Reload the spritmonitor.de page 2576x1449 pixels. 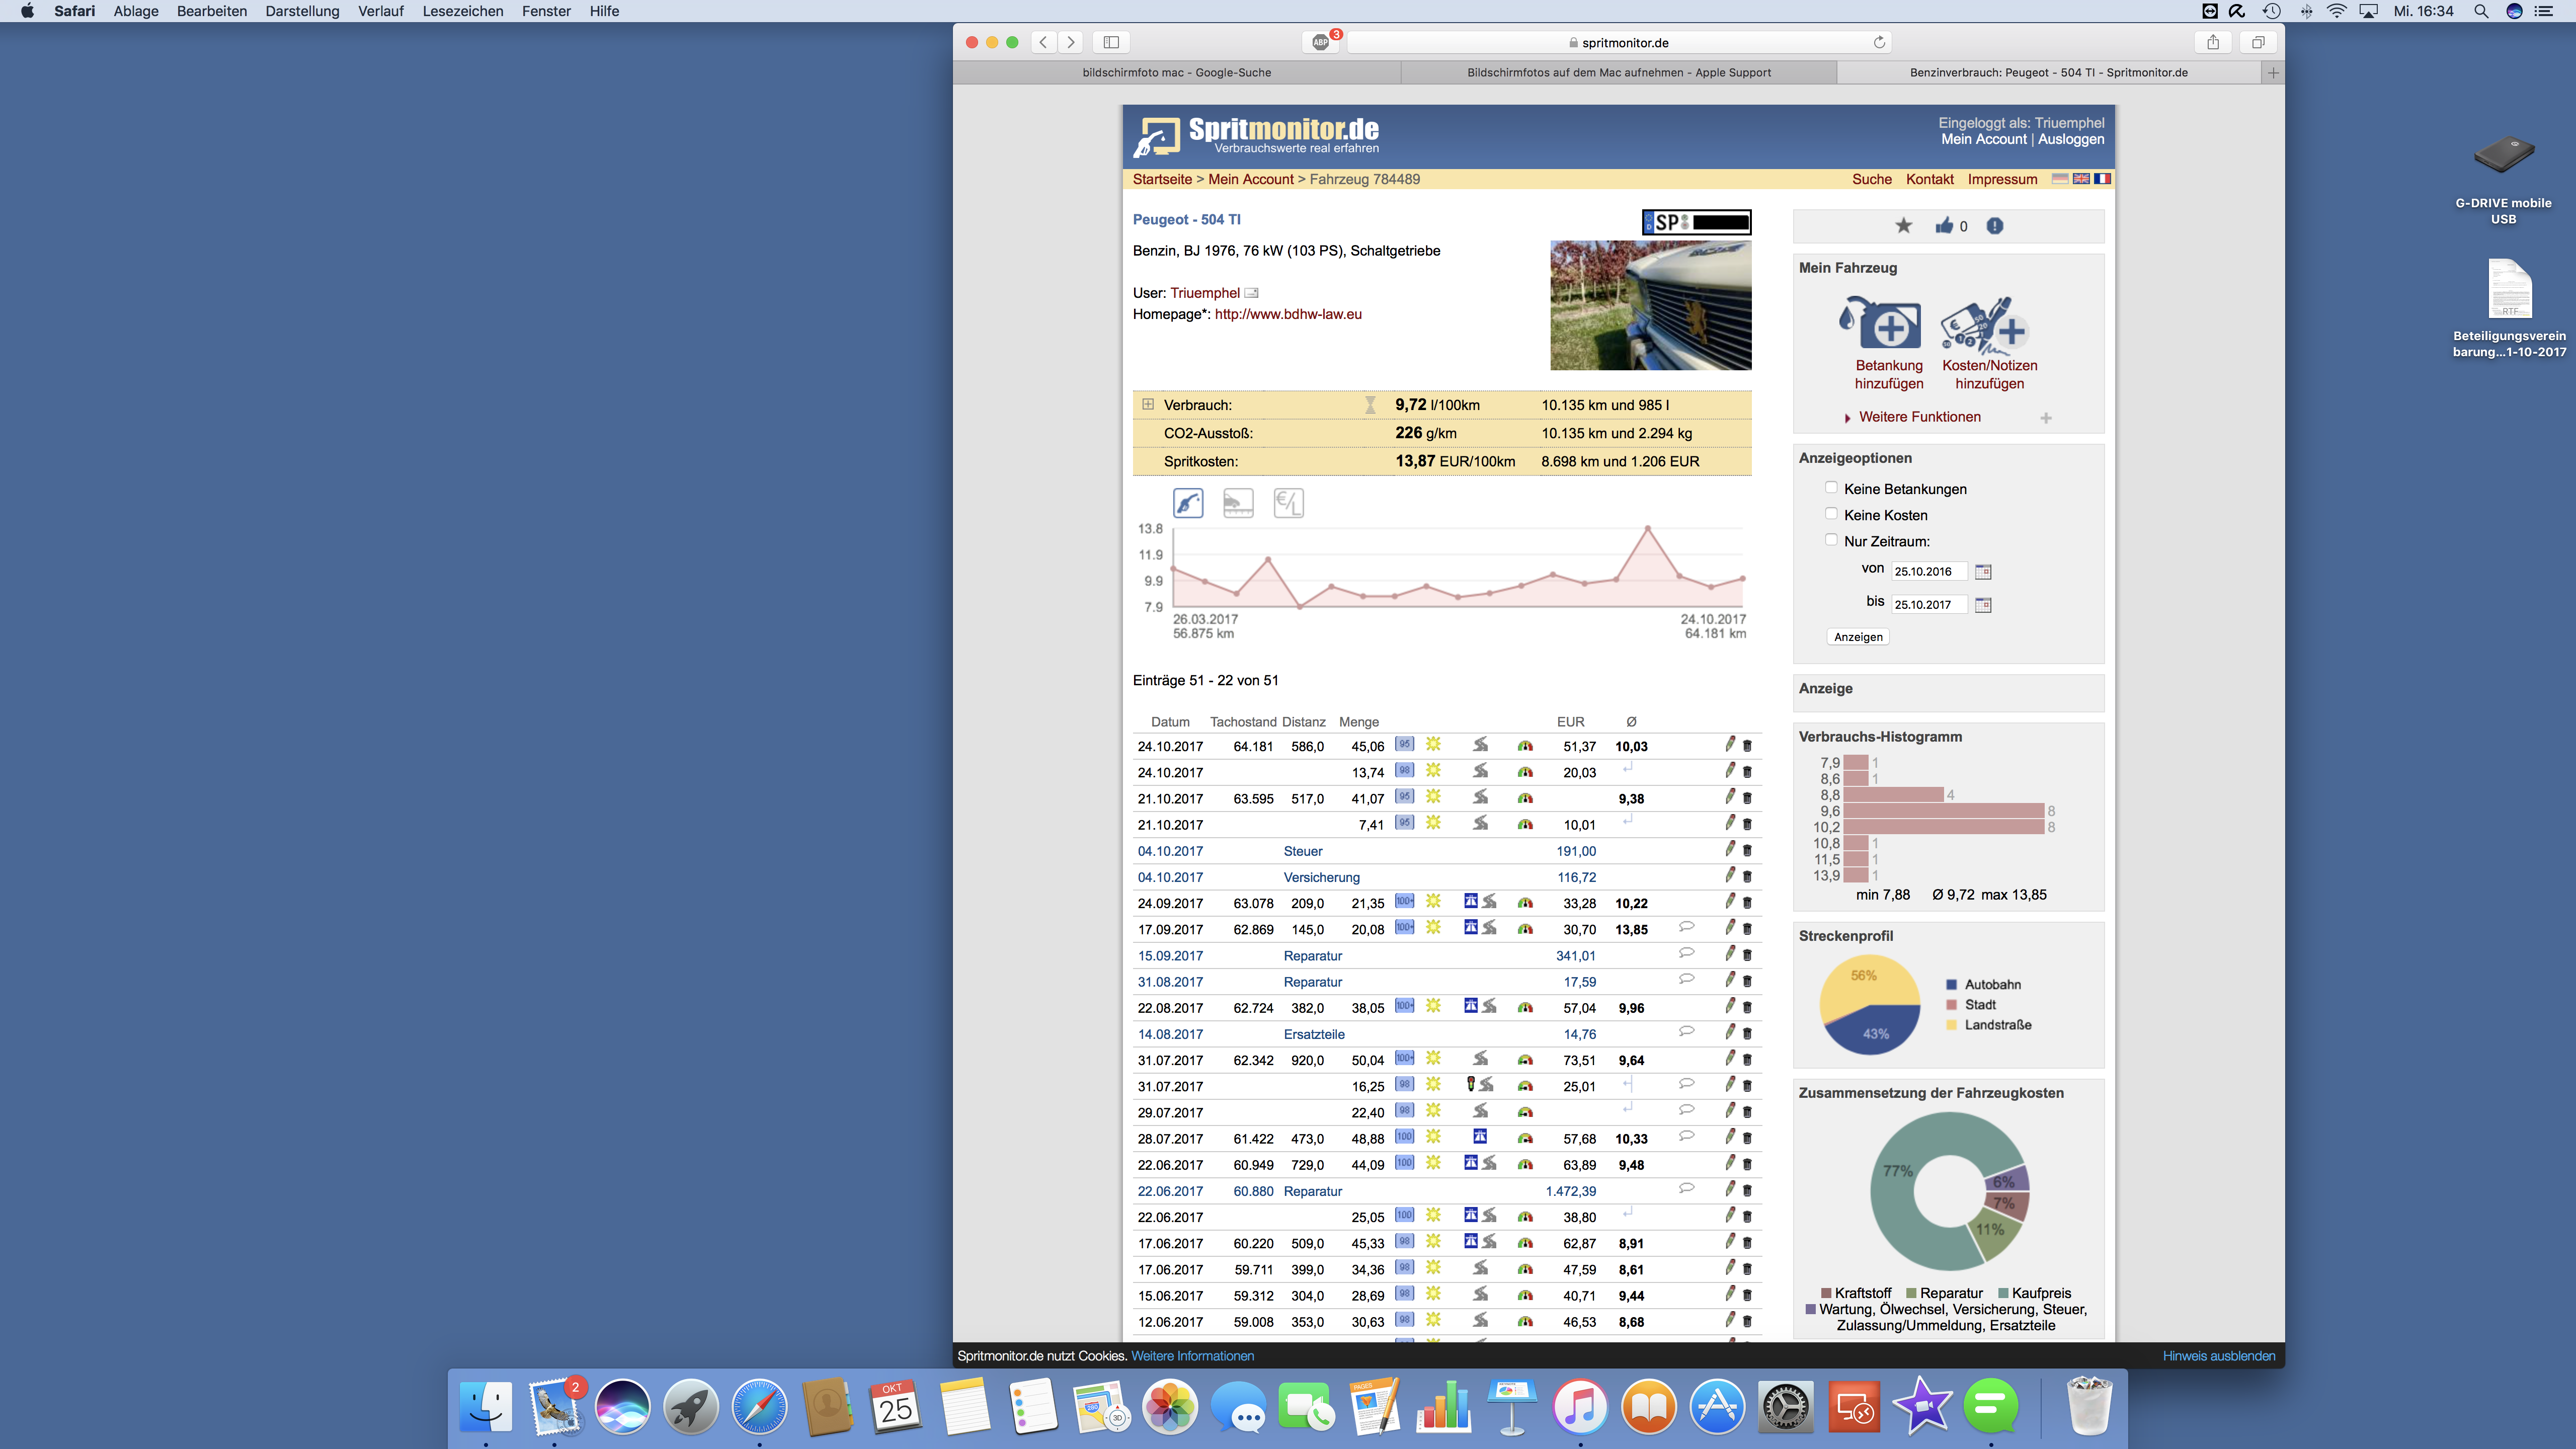click(x=1880, y=42)
